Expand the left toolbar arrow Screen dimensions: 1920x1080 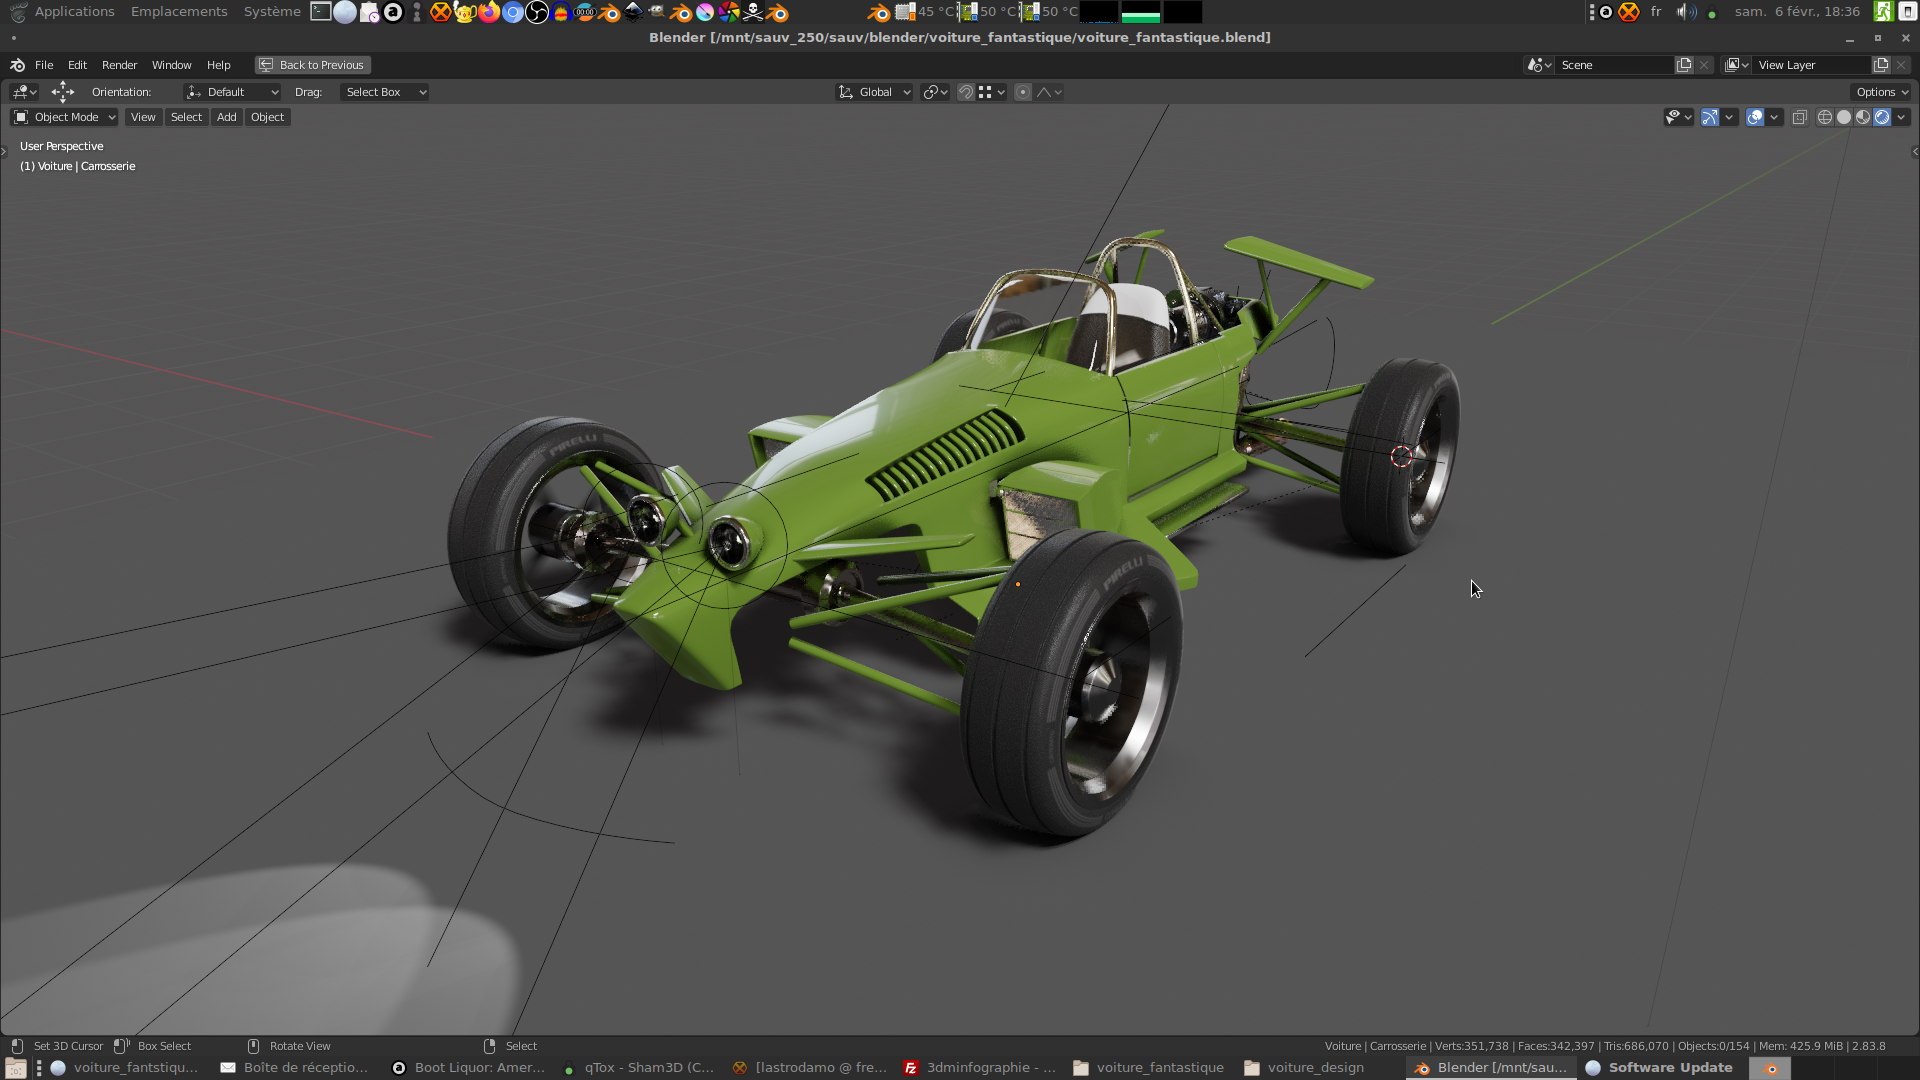coord(4,152)
